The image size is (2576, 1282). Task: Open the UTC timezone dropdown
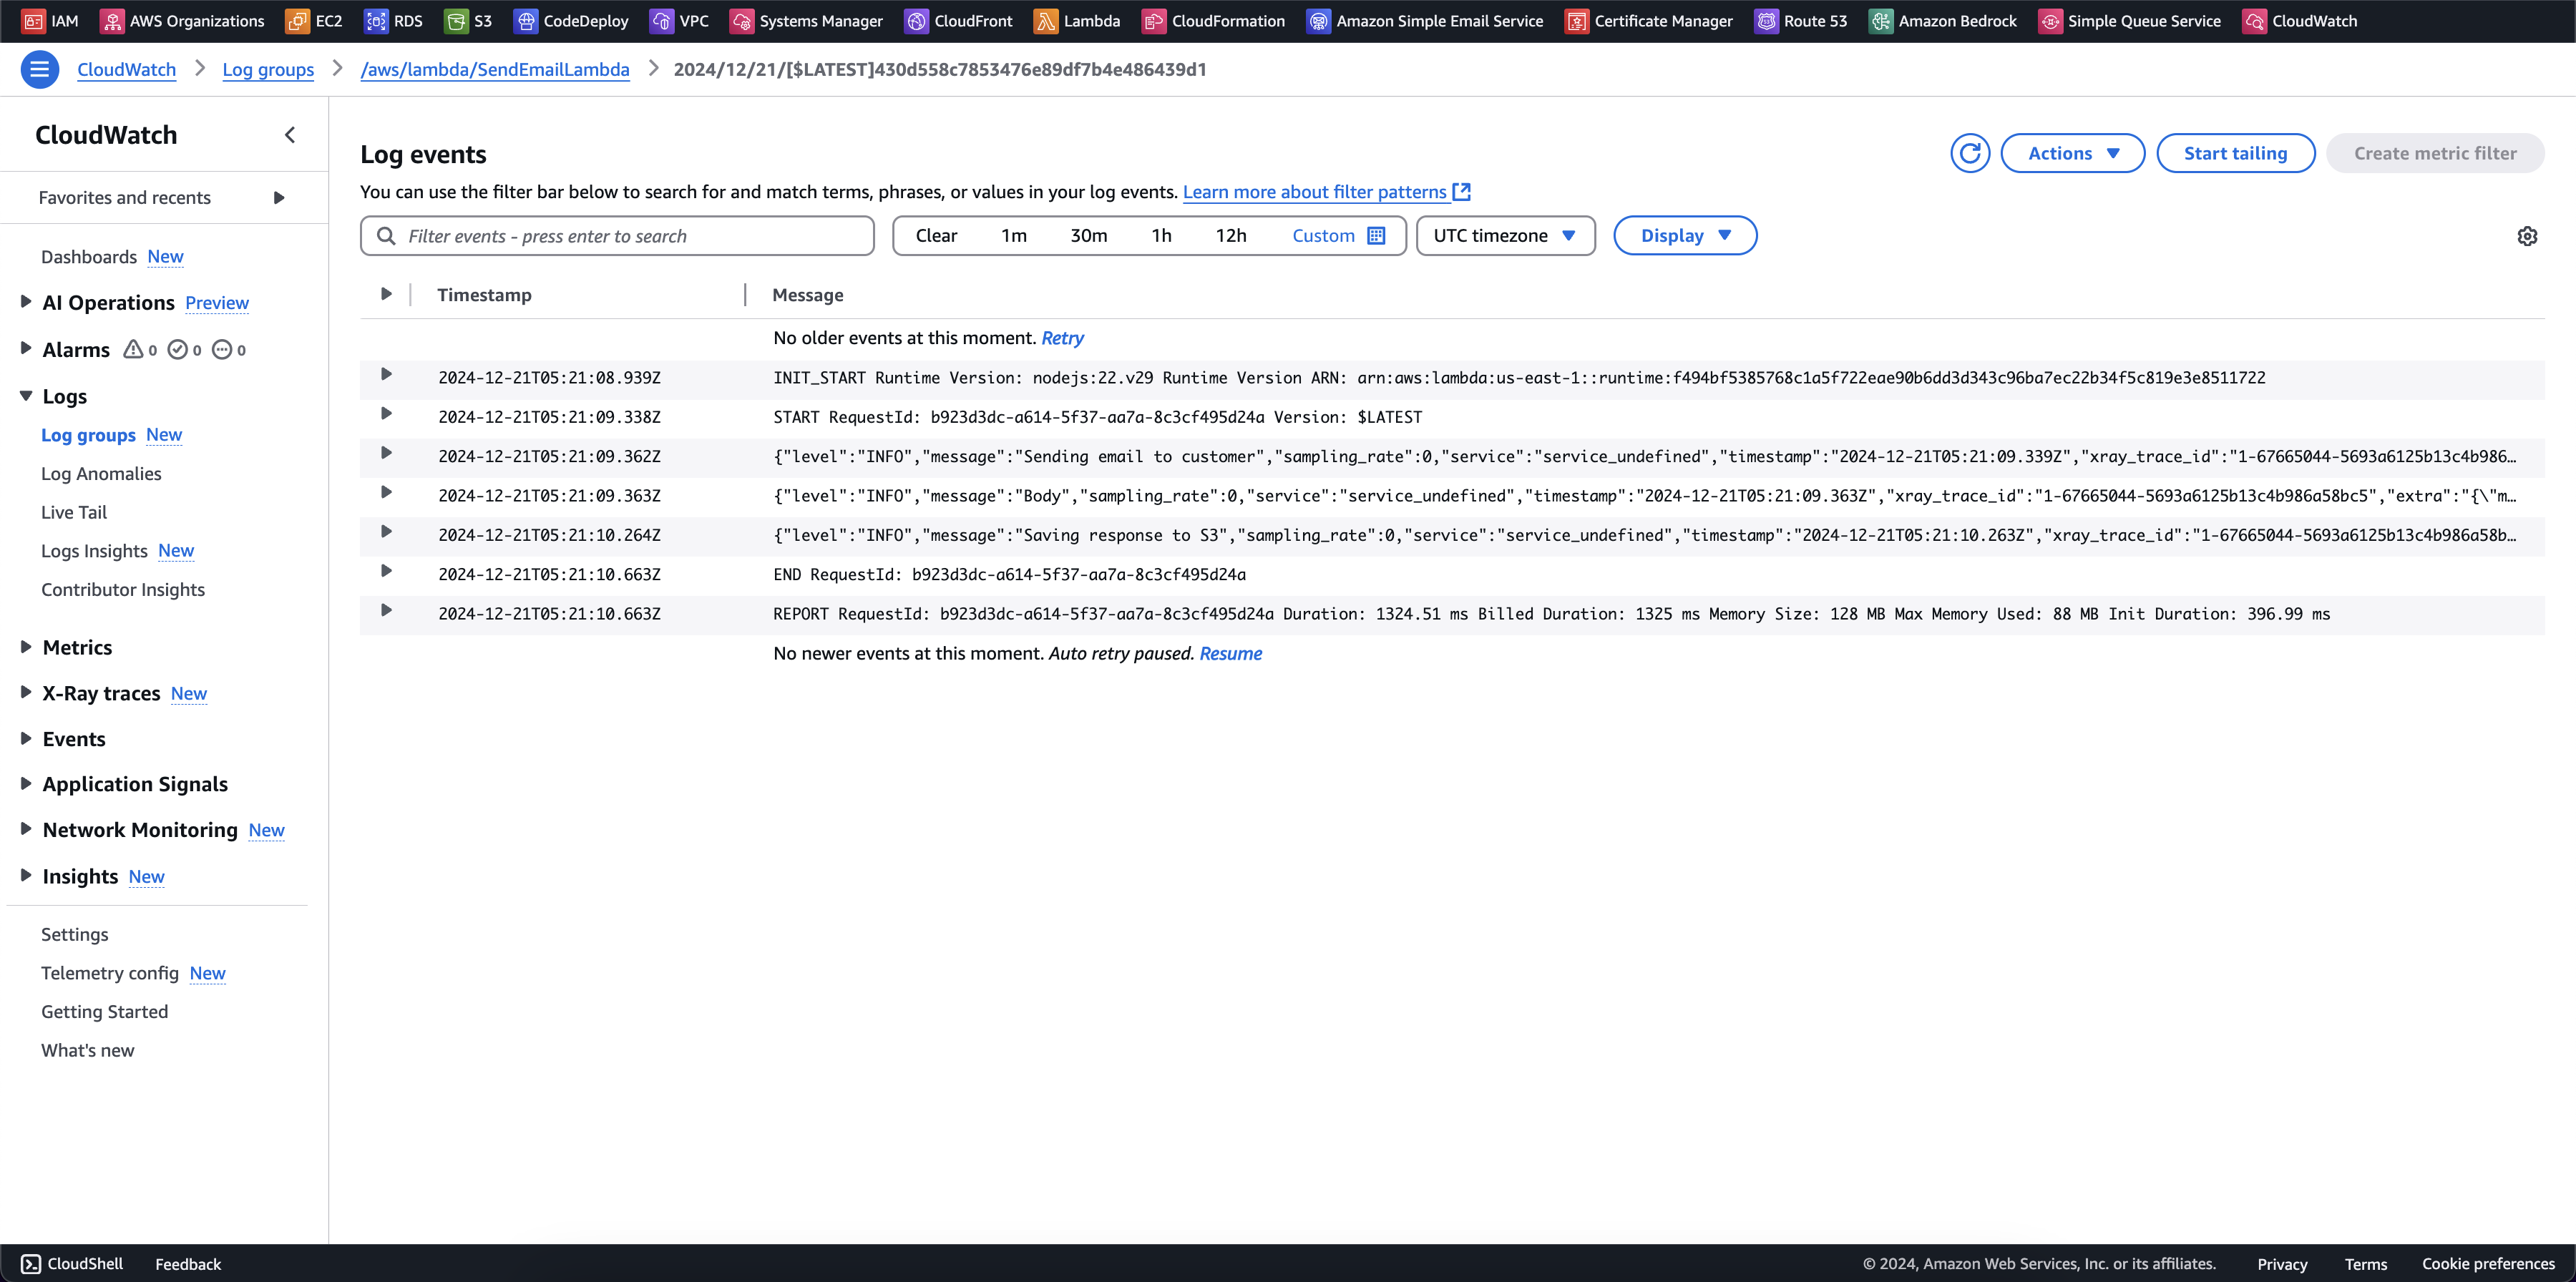coord(1505,236)
